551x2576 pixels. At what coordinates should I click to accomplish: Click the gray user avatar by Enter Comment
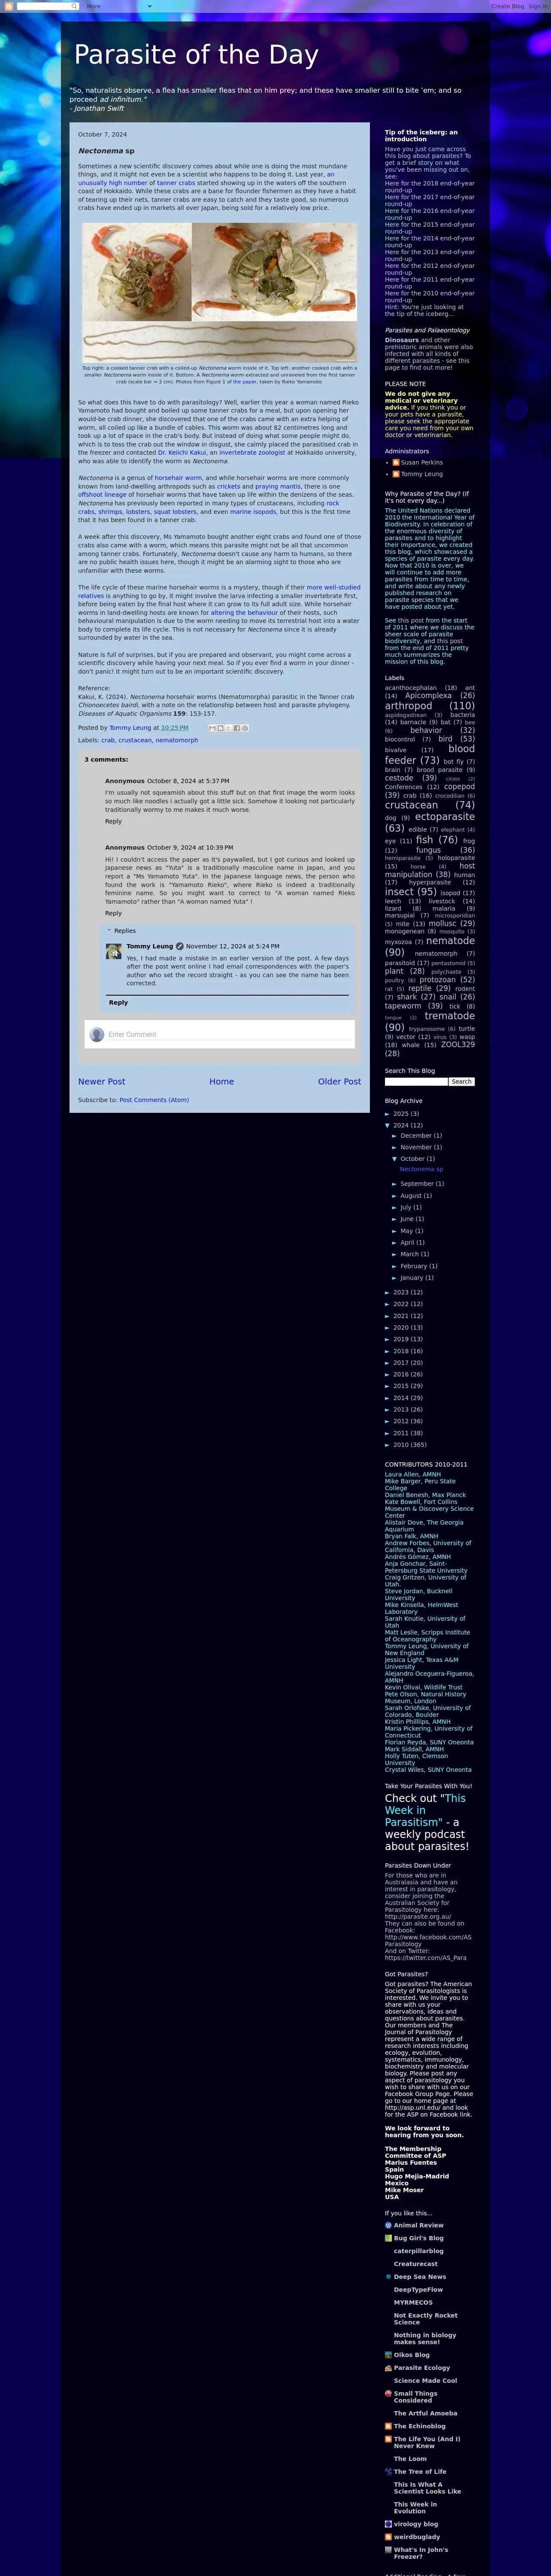pos(97,1034)
